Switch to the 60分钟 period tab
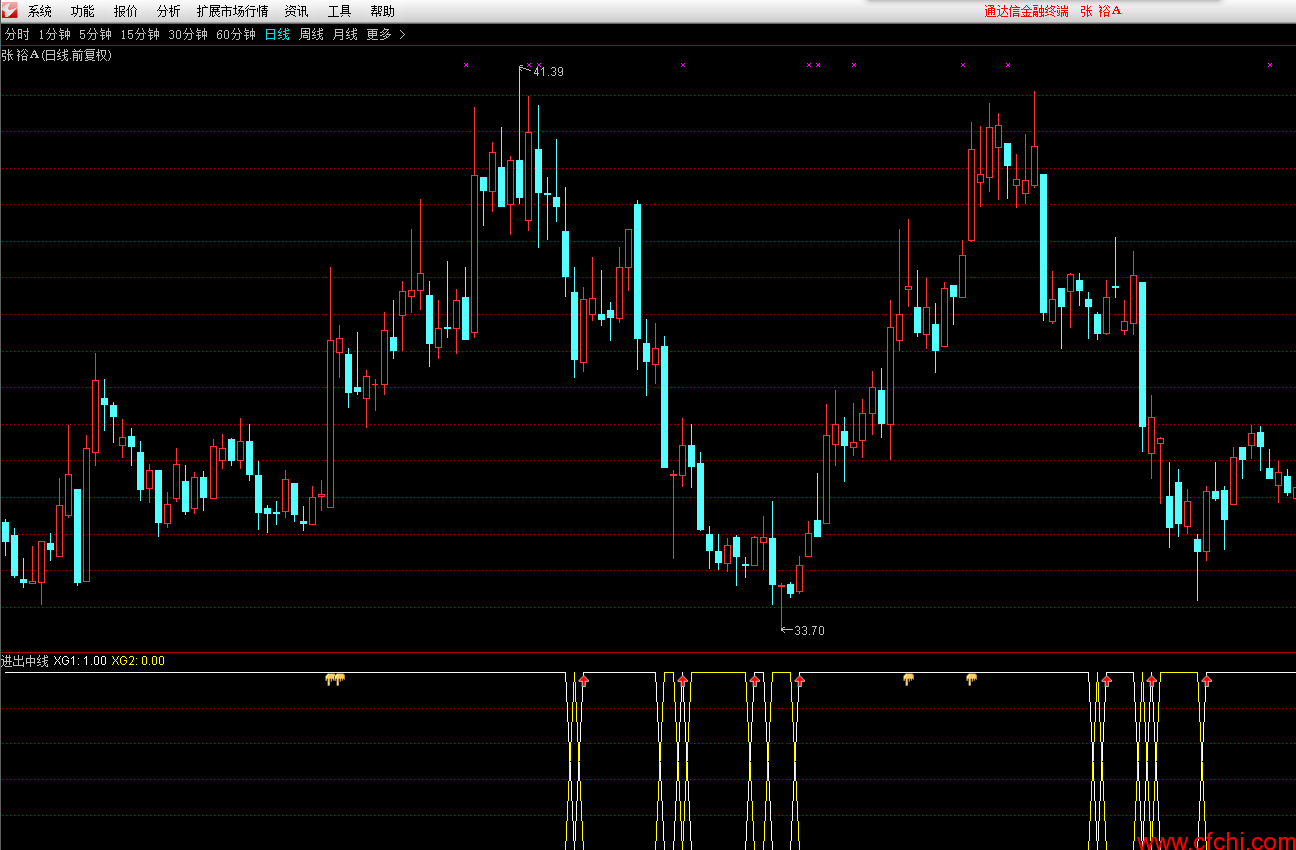Viewport: 1296px width, 850px height. [236, 34]
